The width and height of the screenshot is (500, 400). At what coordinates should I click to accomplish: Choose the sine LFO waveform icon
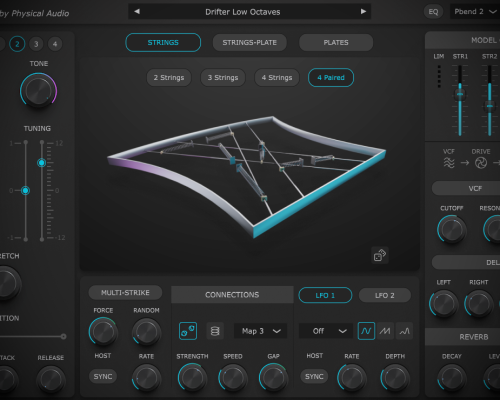pos(366,331)
